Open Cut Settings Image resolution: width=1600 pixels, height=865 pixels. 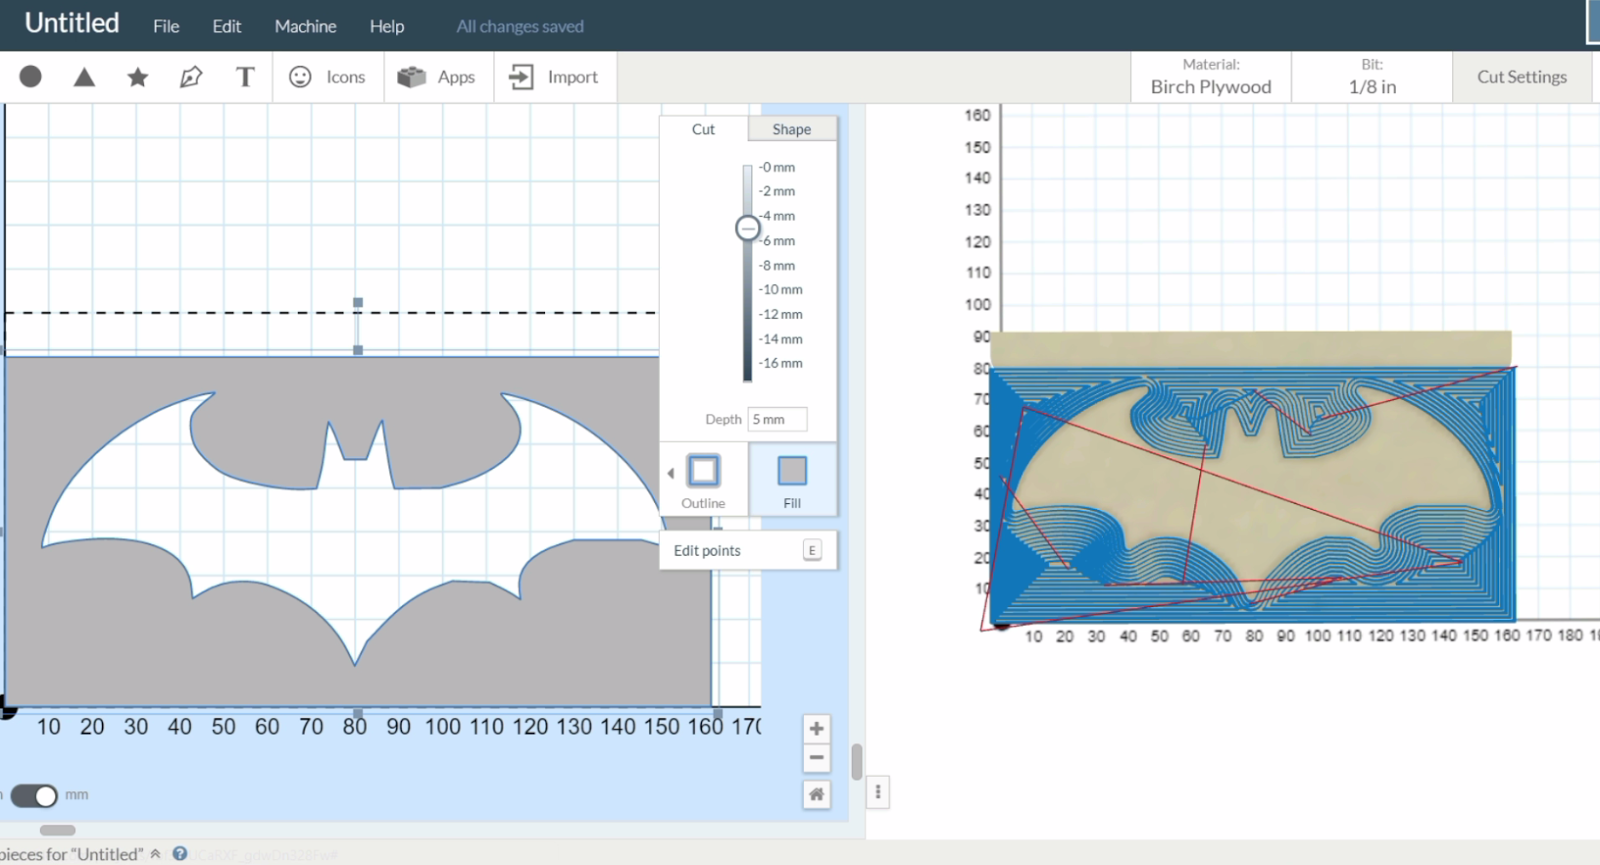point(1522,77)
